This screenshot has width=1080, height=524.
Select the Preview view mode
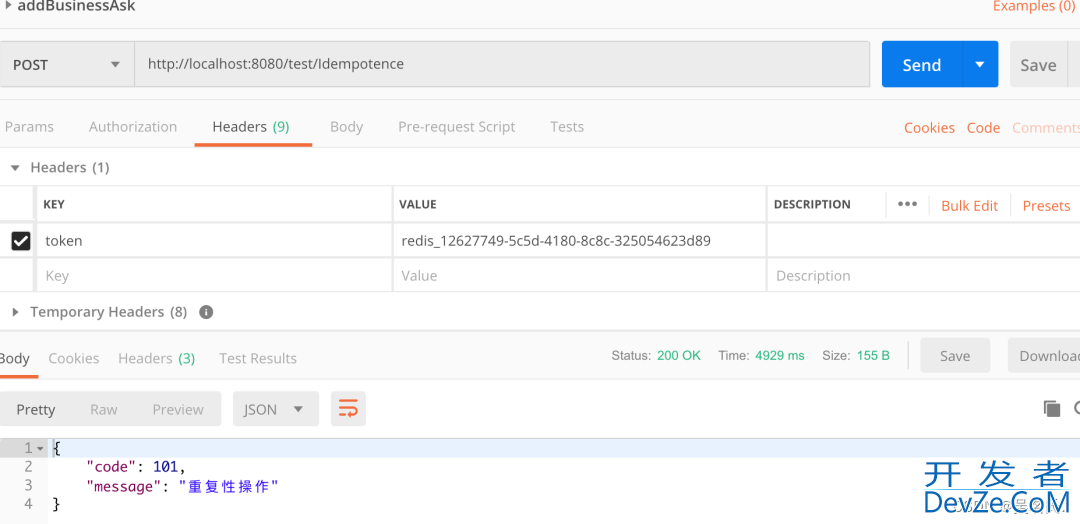point(178,409)
